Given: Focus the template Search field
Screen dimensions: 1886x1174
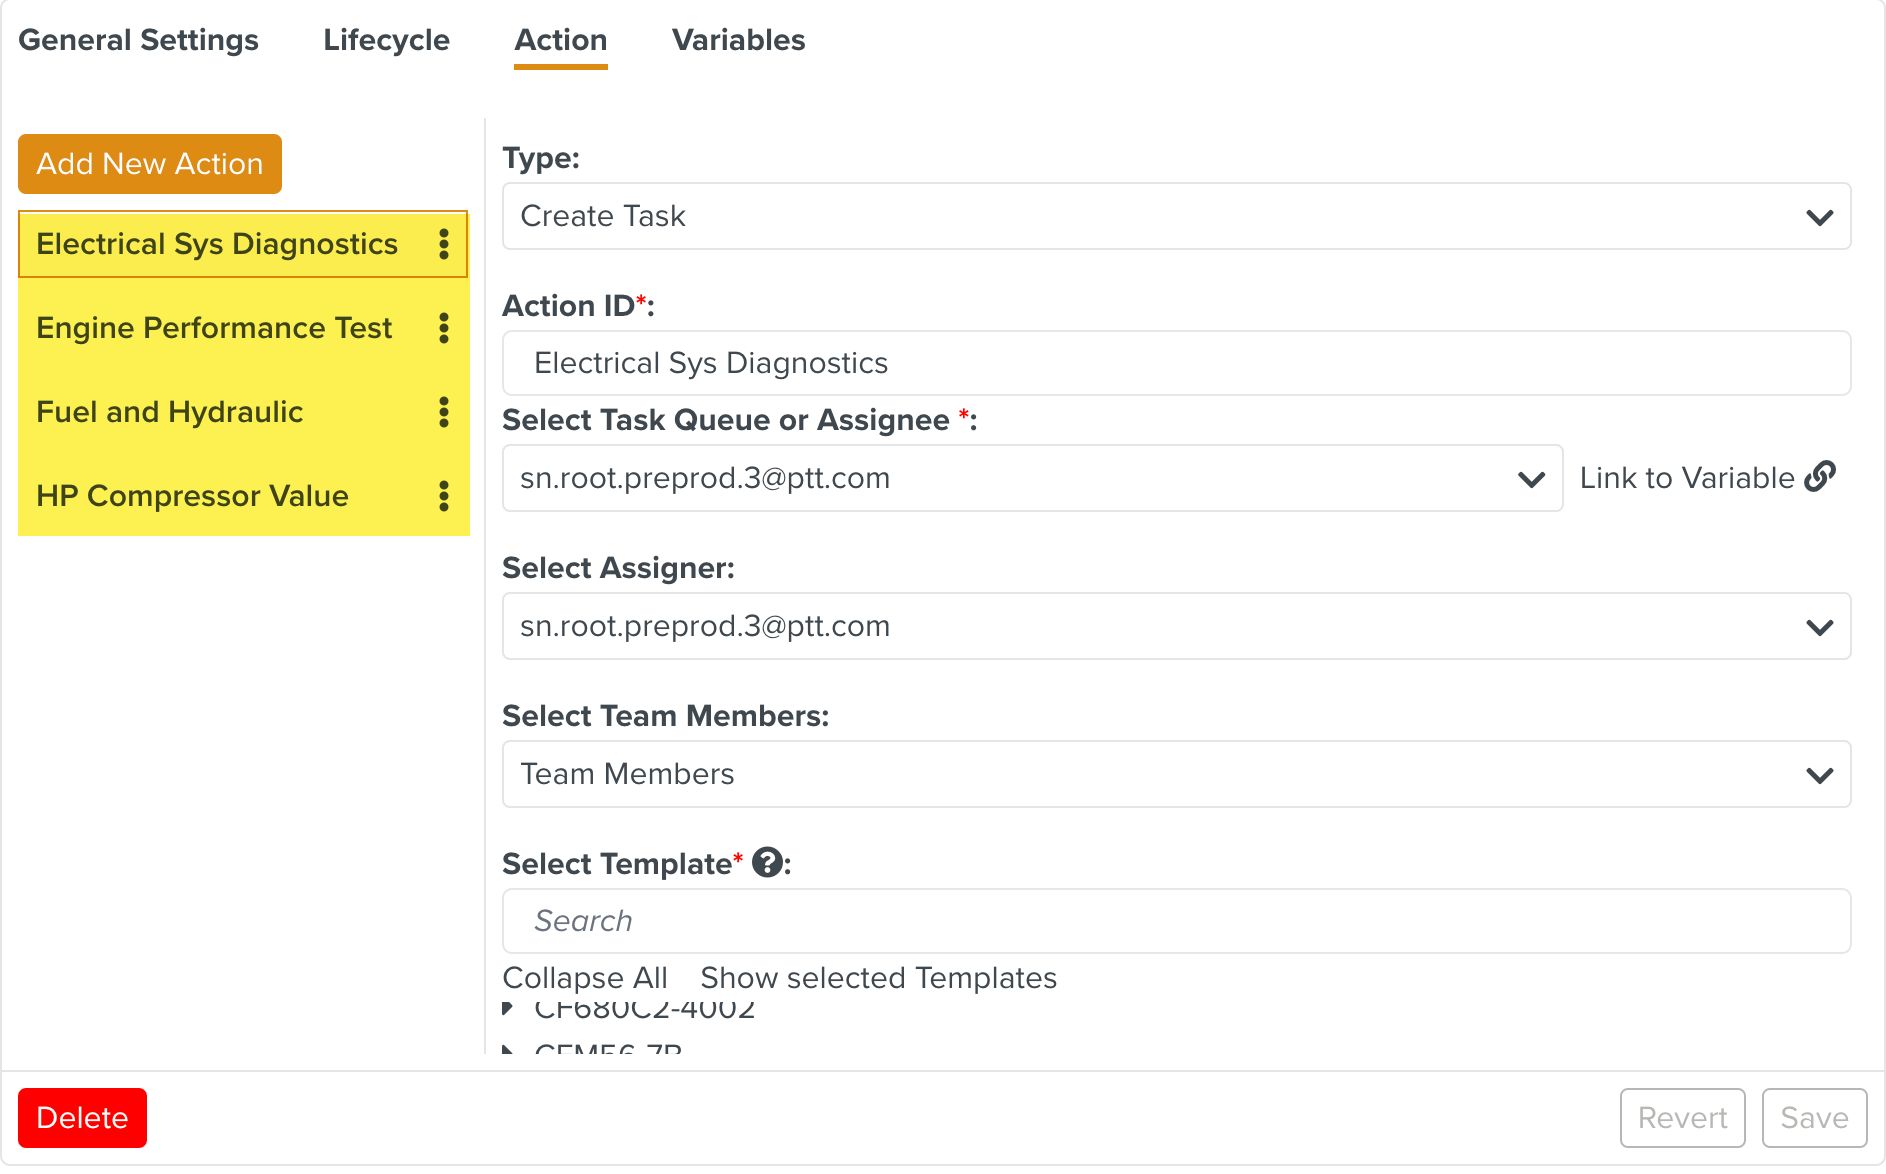Looking at the screenshot, I should coord(1176,921).
